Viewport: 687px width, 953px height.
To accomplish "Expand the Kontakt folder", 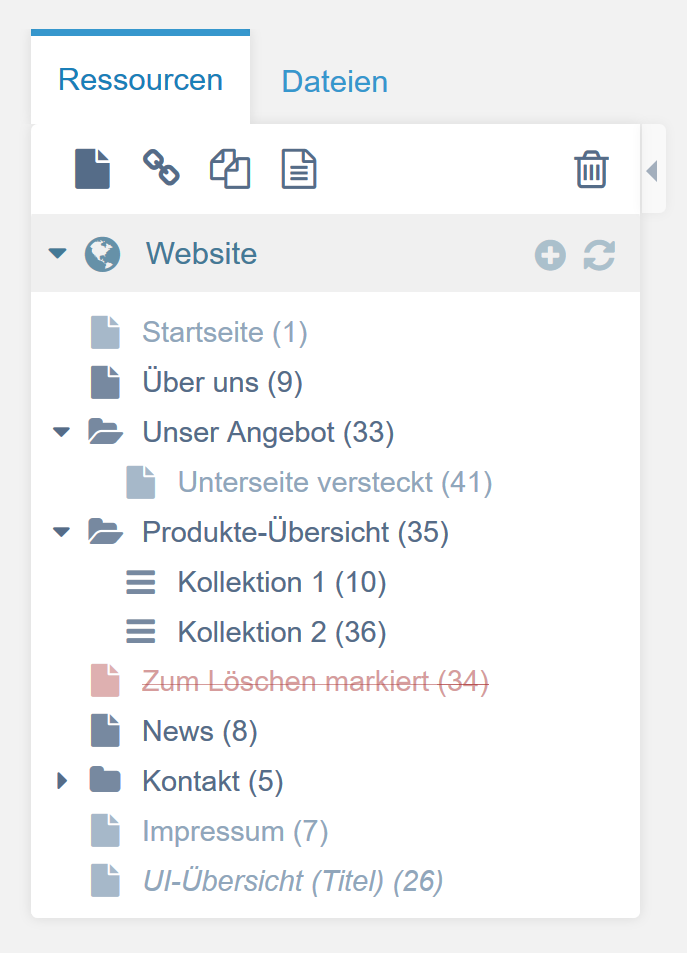I will [62, 781].
